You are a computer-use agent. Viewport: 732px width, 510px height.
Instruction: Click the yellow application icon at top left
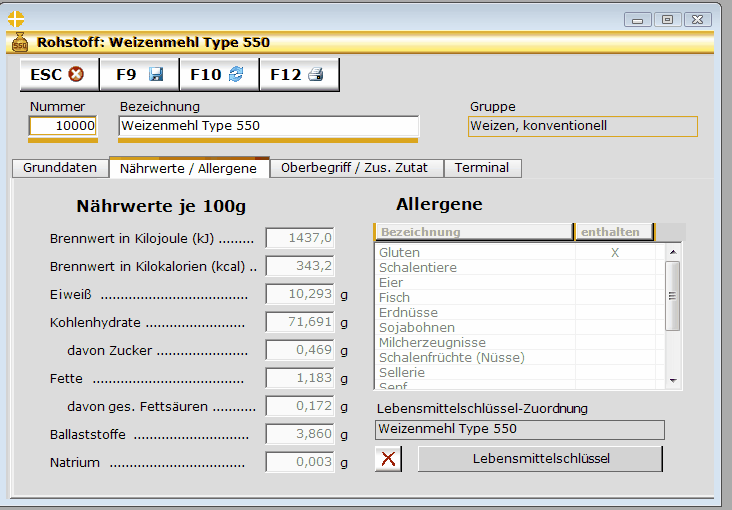coord(16,19)
